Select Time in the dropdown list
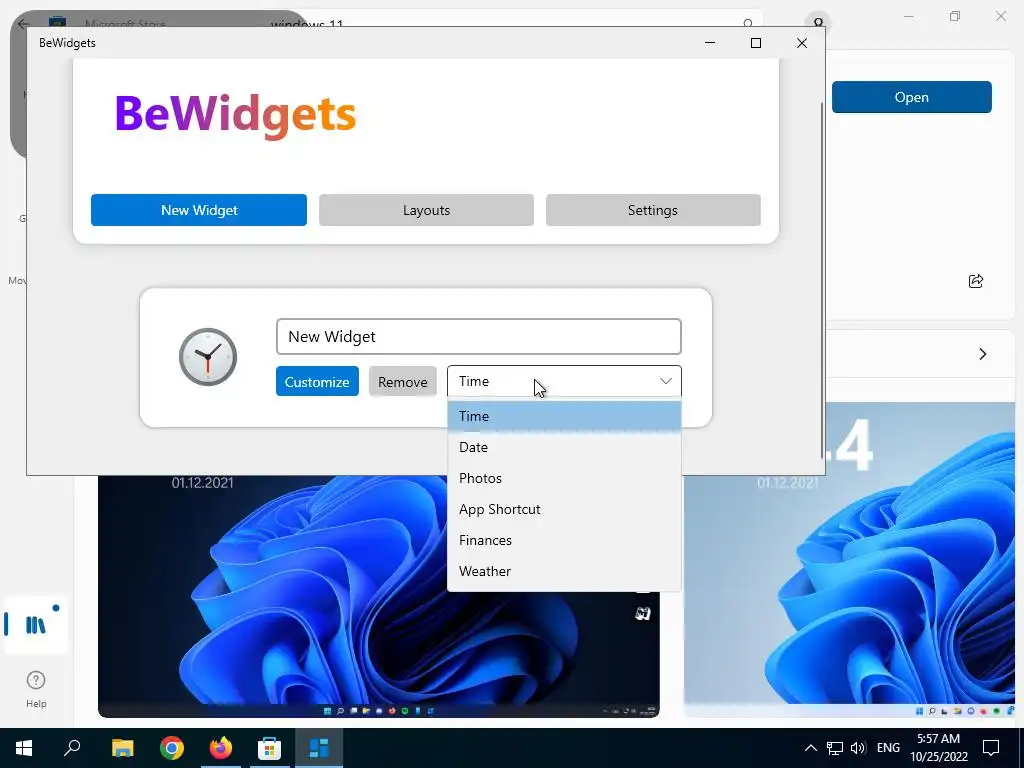This screenshot has height=768, width=1024. click(564, 416)
